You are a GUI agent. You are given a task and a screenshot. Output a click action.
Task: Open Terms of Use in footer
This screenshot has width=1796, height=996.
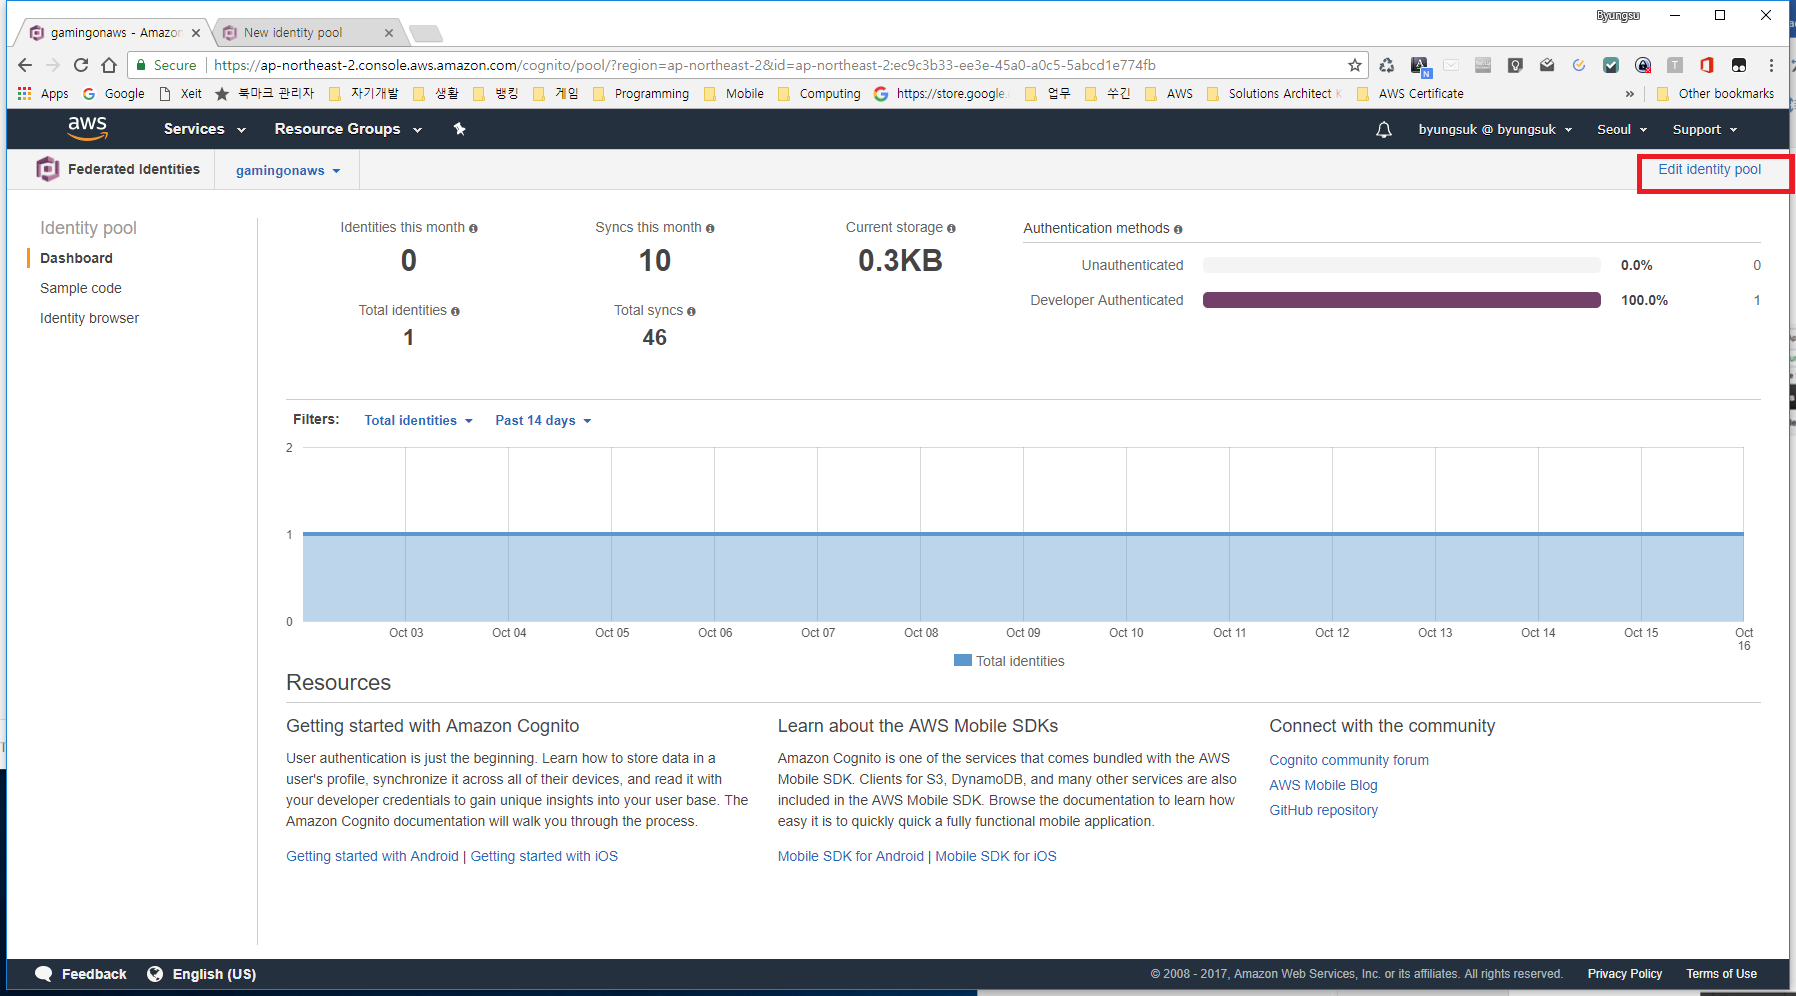click(1721, 974)
